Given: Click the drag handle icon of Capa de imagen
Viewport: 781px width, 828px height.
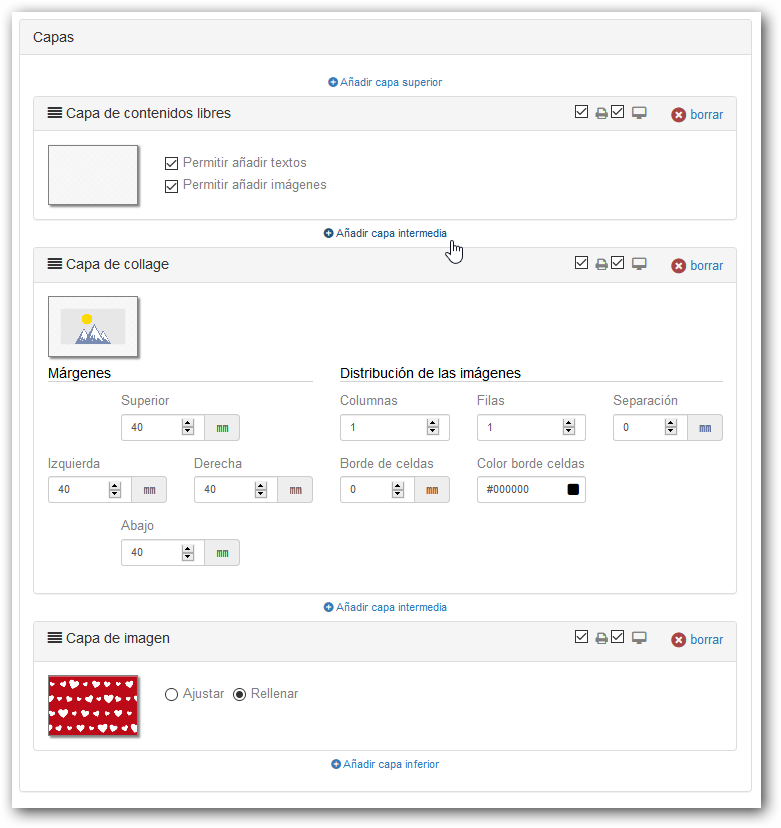Looking at the screenshot, I should point(55,637).
